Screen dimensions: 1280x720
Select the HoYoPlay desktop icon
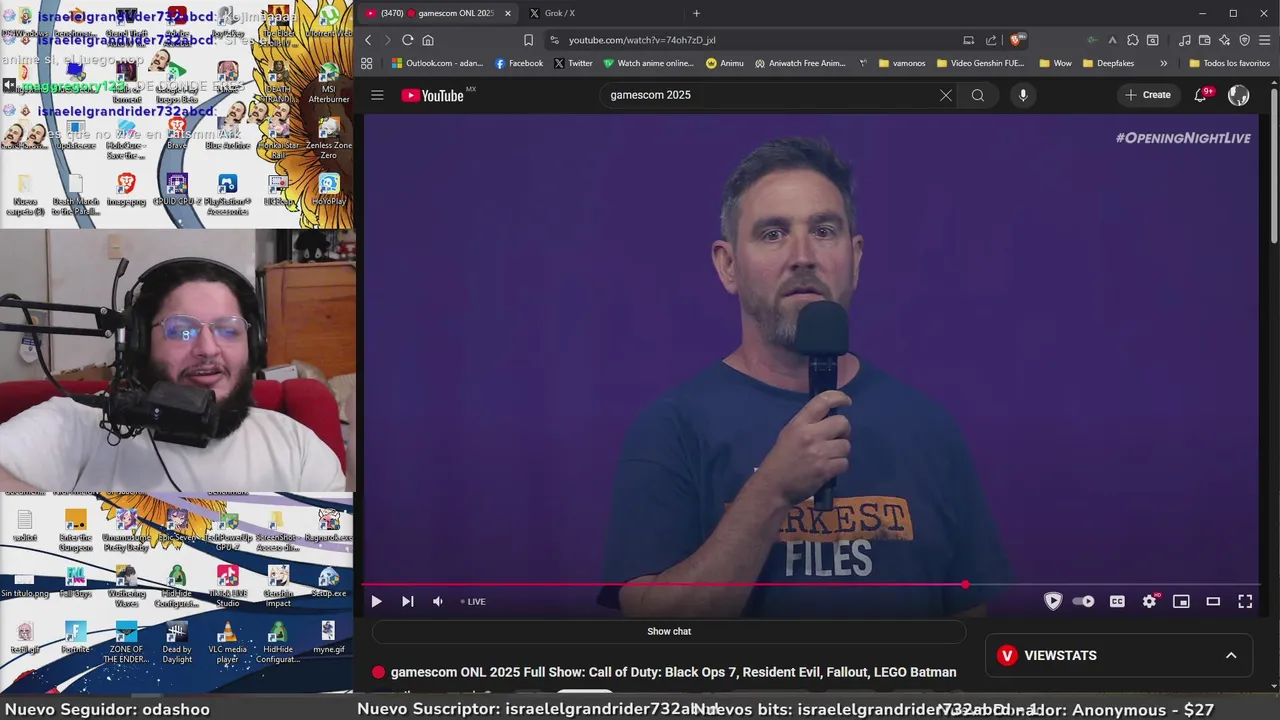click(x=328, y=190)
